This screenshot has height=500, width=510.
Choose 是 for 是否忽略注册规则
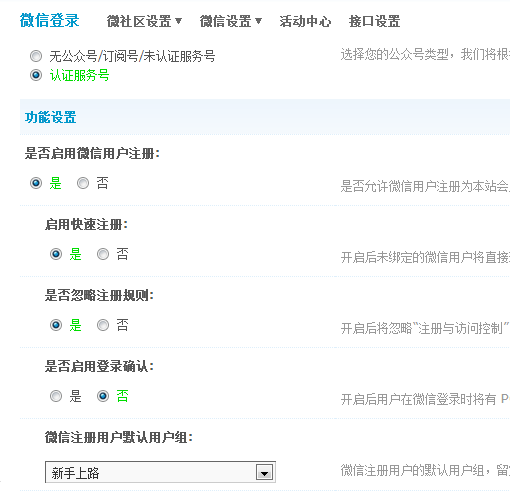pos(56,325)
